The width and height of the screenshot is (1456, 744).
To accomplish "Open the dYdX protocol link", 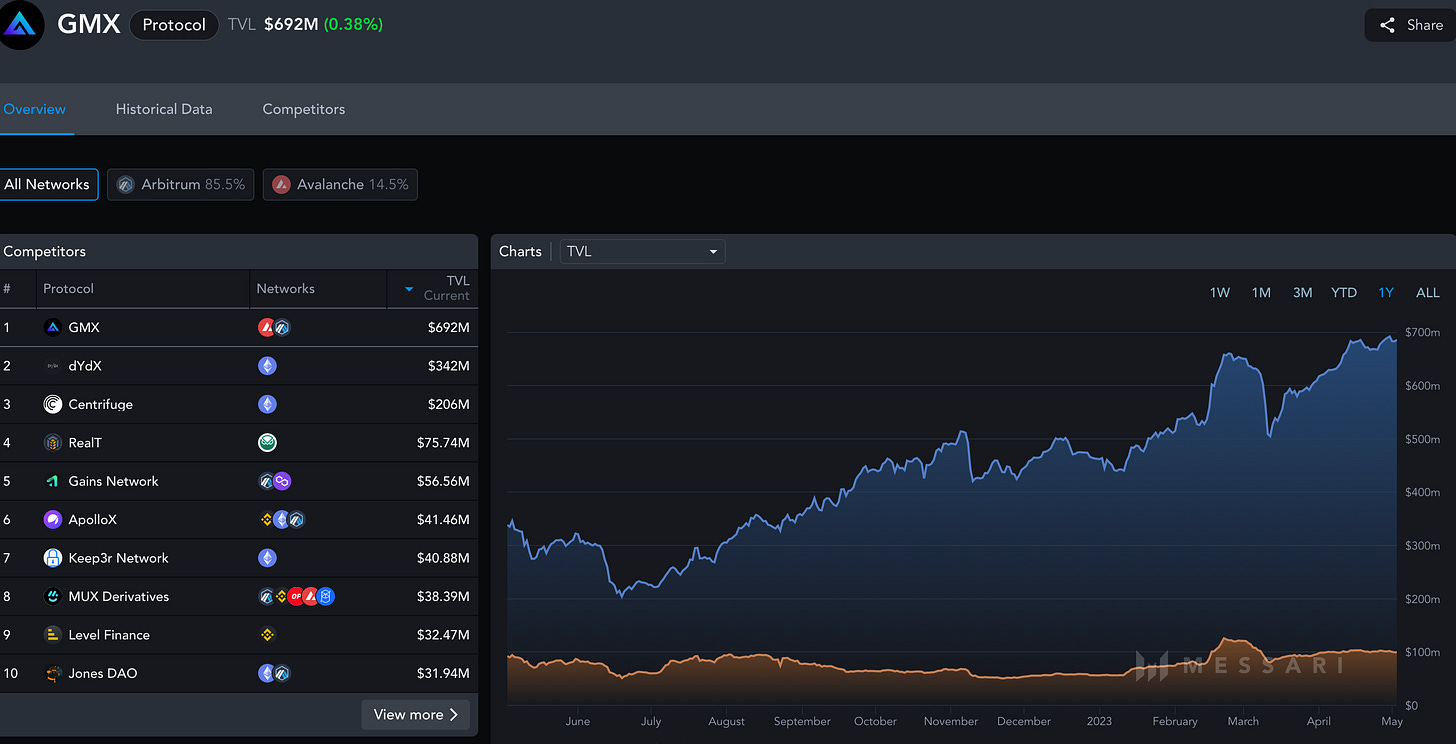I will click(x=85, y=366).
